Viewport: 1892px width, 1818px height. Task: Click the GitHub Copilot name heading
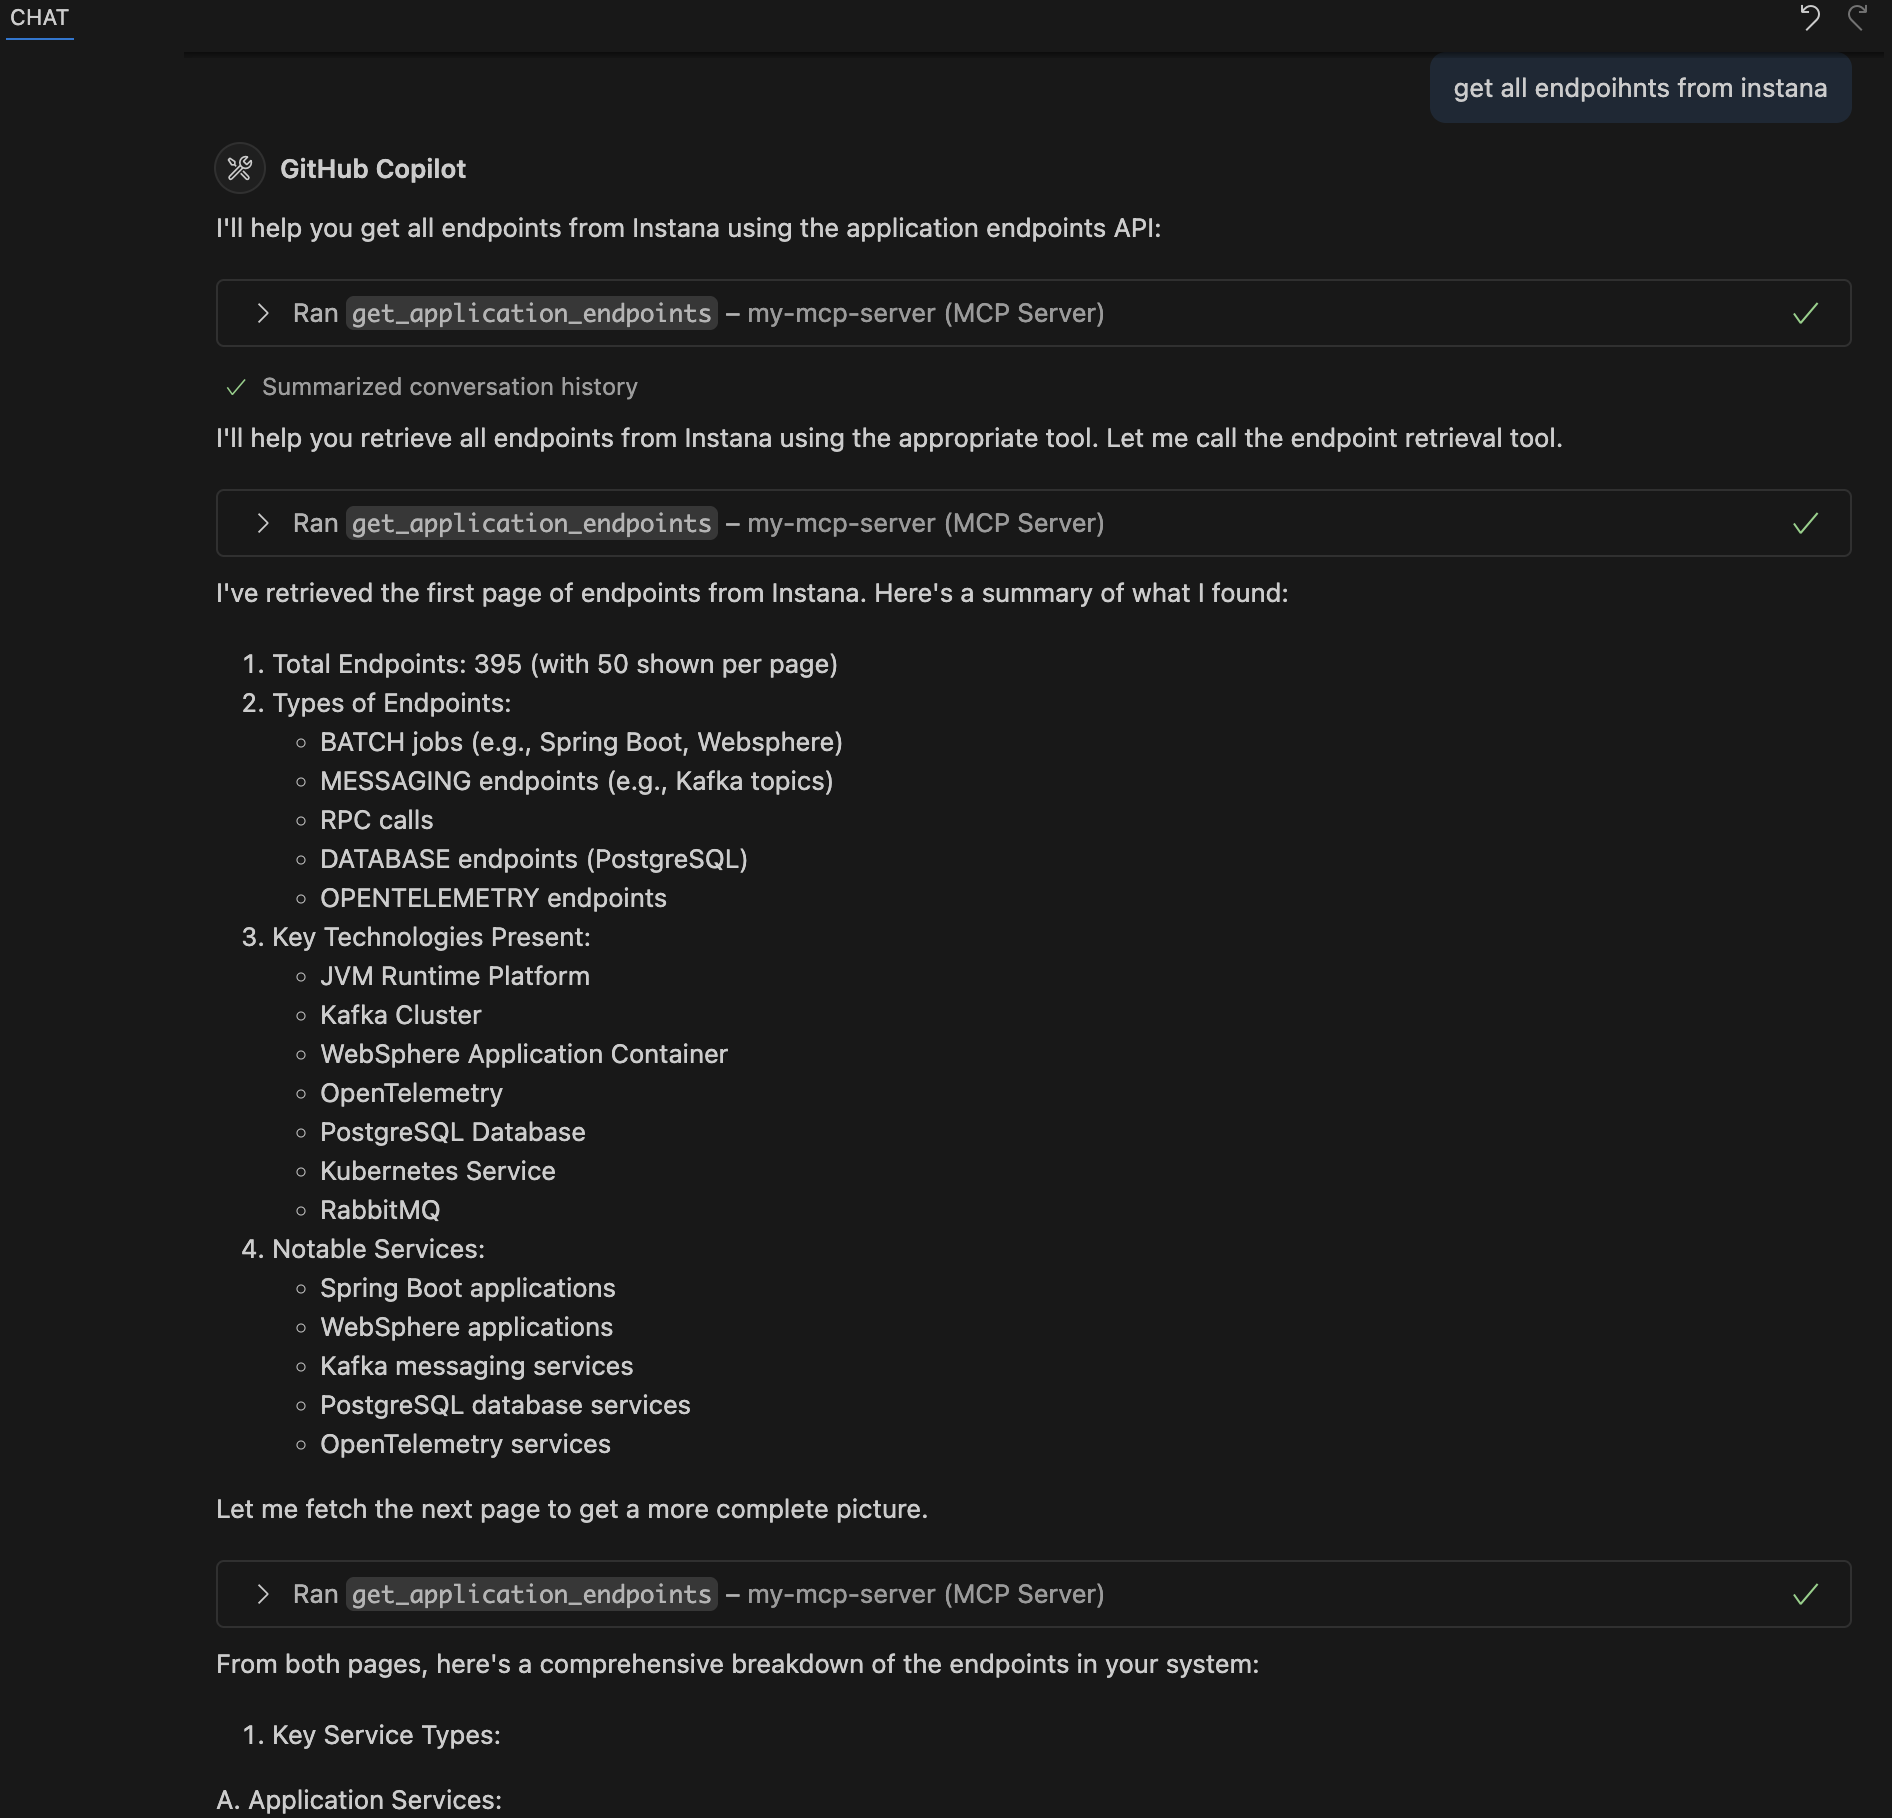(x=374, y=168)
